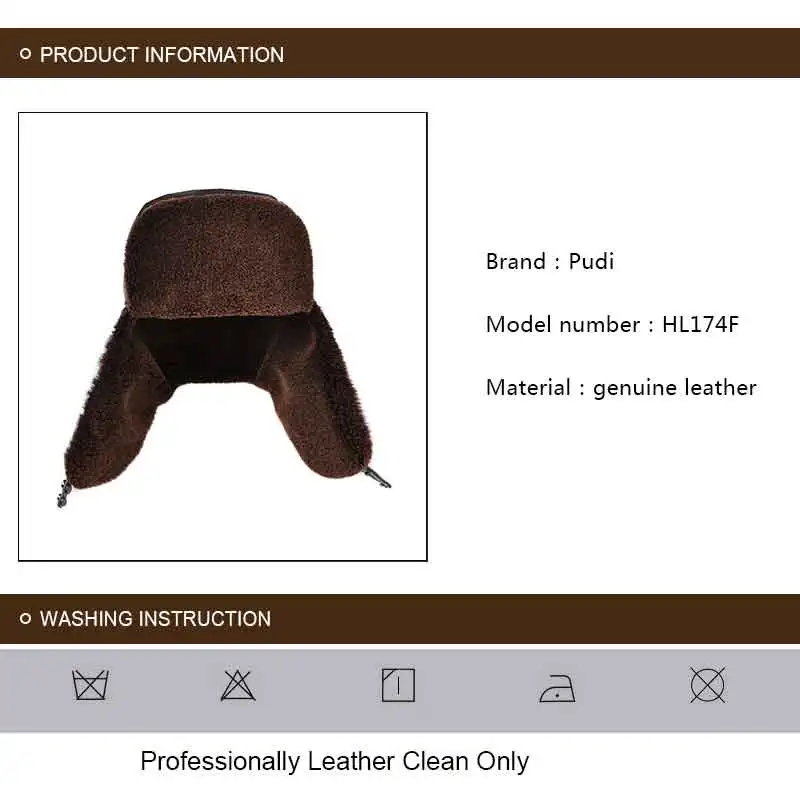Viewport: 800px width, 800px height.
Task: Select the WASHING INSTRUCTION header
Action: [155, 618]
